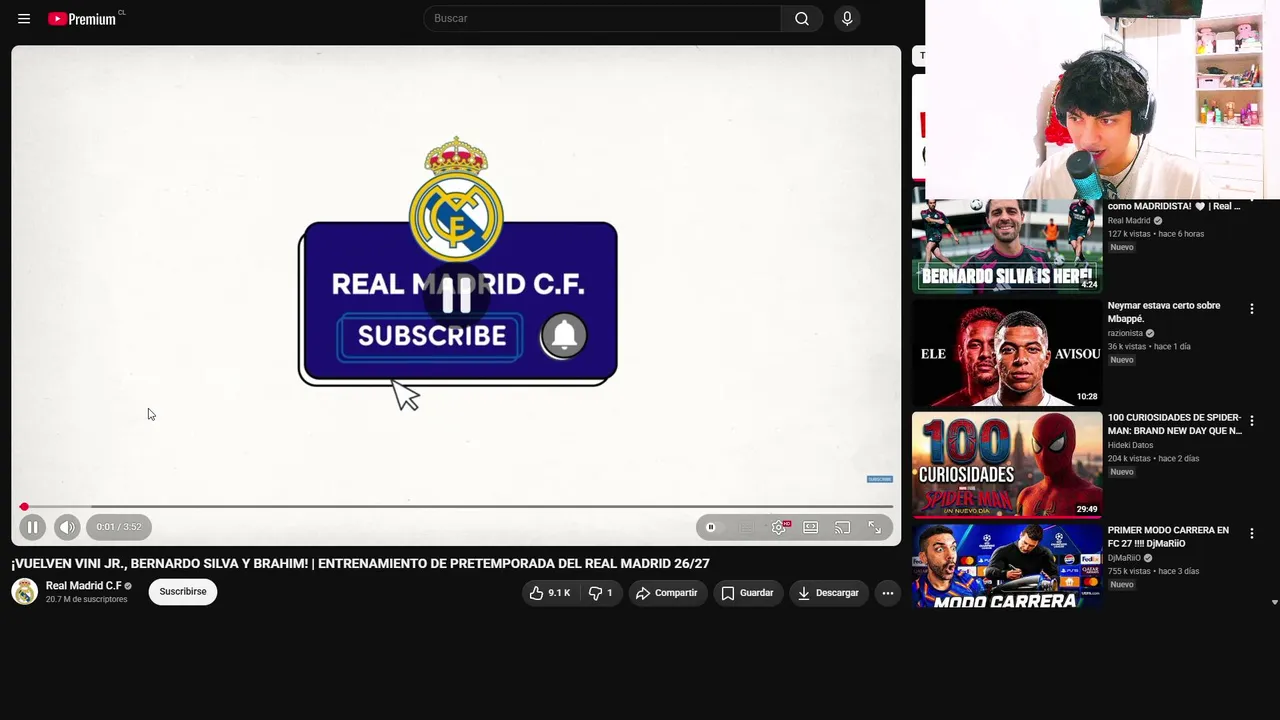Toggle subtitles in the player
Viewport: 1280px width, 720px height.
click(747, 527)
